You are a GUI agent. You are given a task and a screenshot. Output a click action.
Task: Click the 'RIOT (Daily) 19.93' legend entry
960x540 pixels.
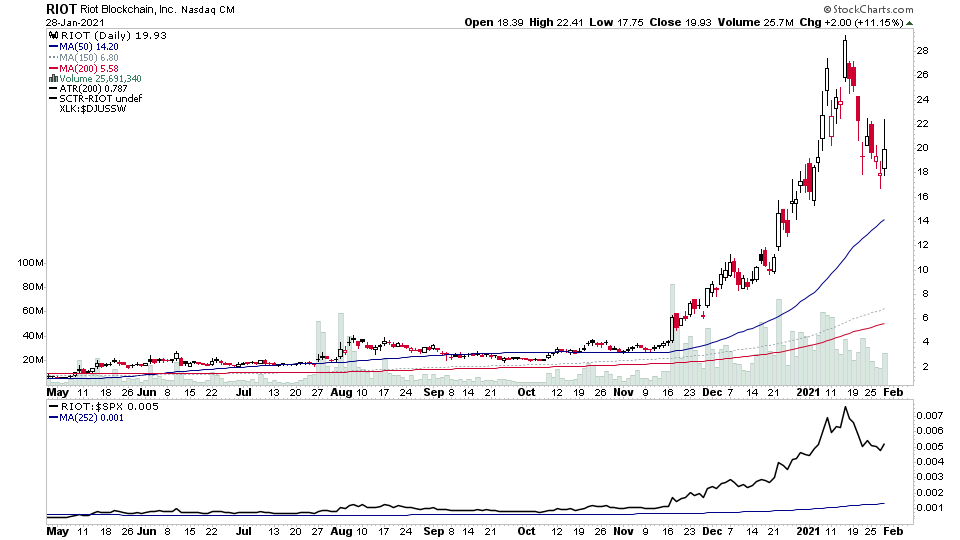tap(114, 36)
